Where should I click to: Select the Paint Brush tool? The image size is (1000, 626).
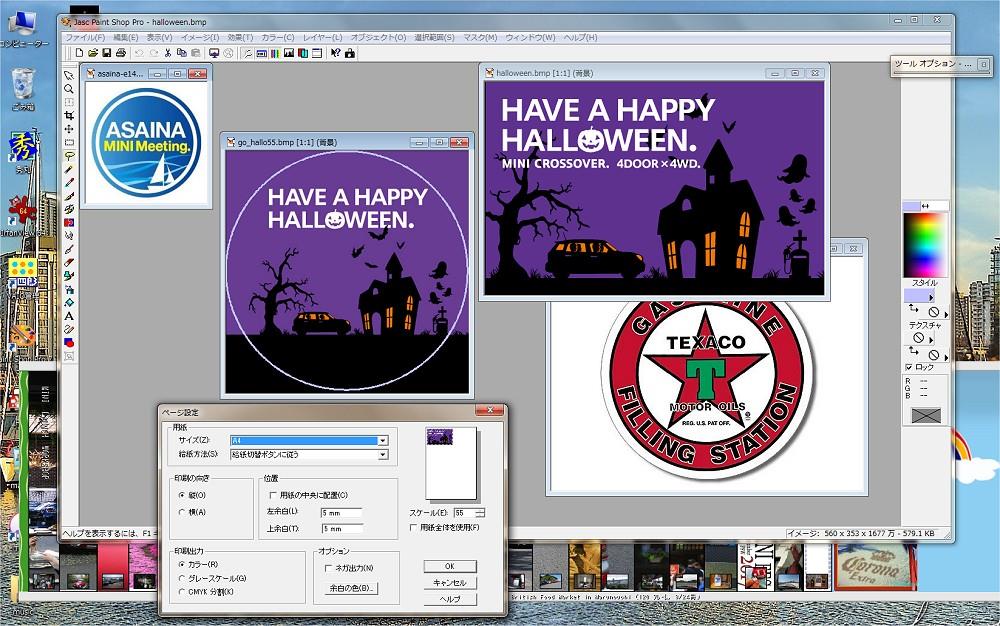[69, 196]
